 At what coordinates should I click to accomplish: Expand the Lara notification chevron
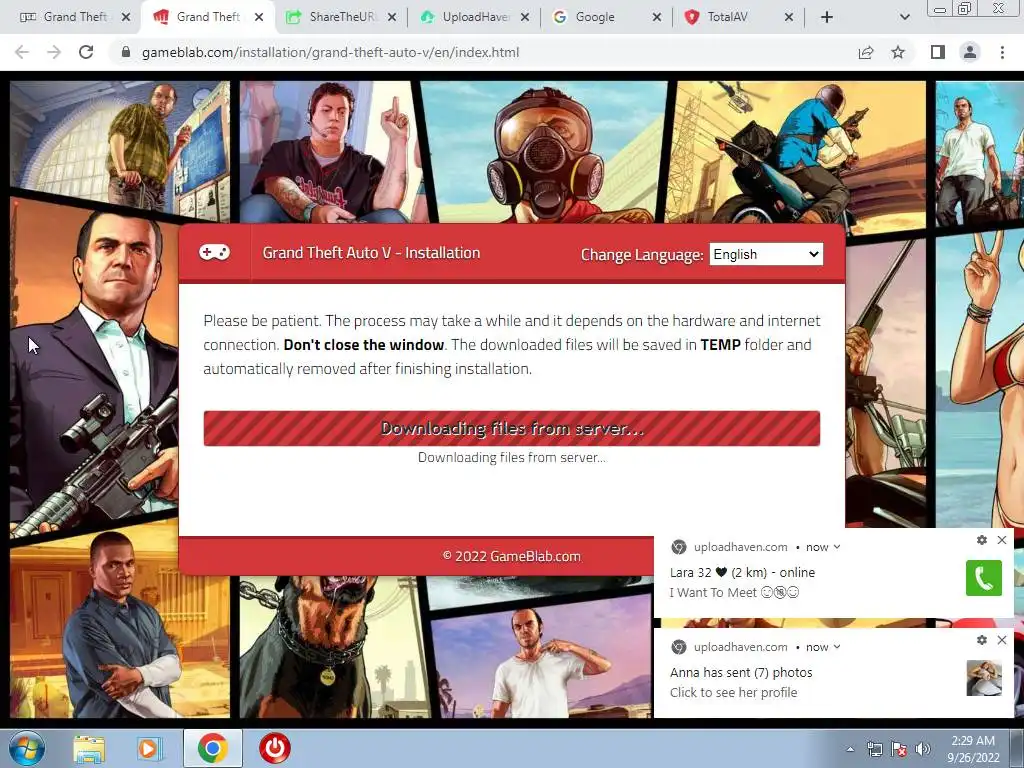click(837, 547)
